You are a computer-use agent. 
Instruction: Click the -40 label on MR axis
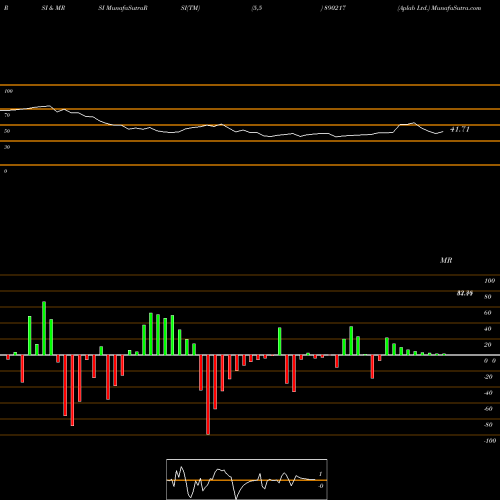tap(488, 393)
